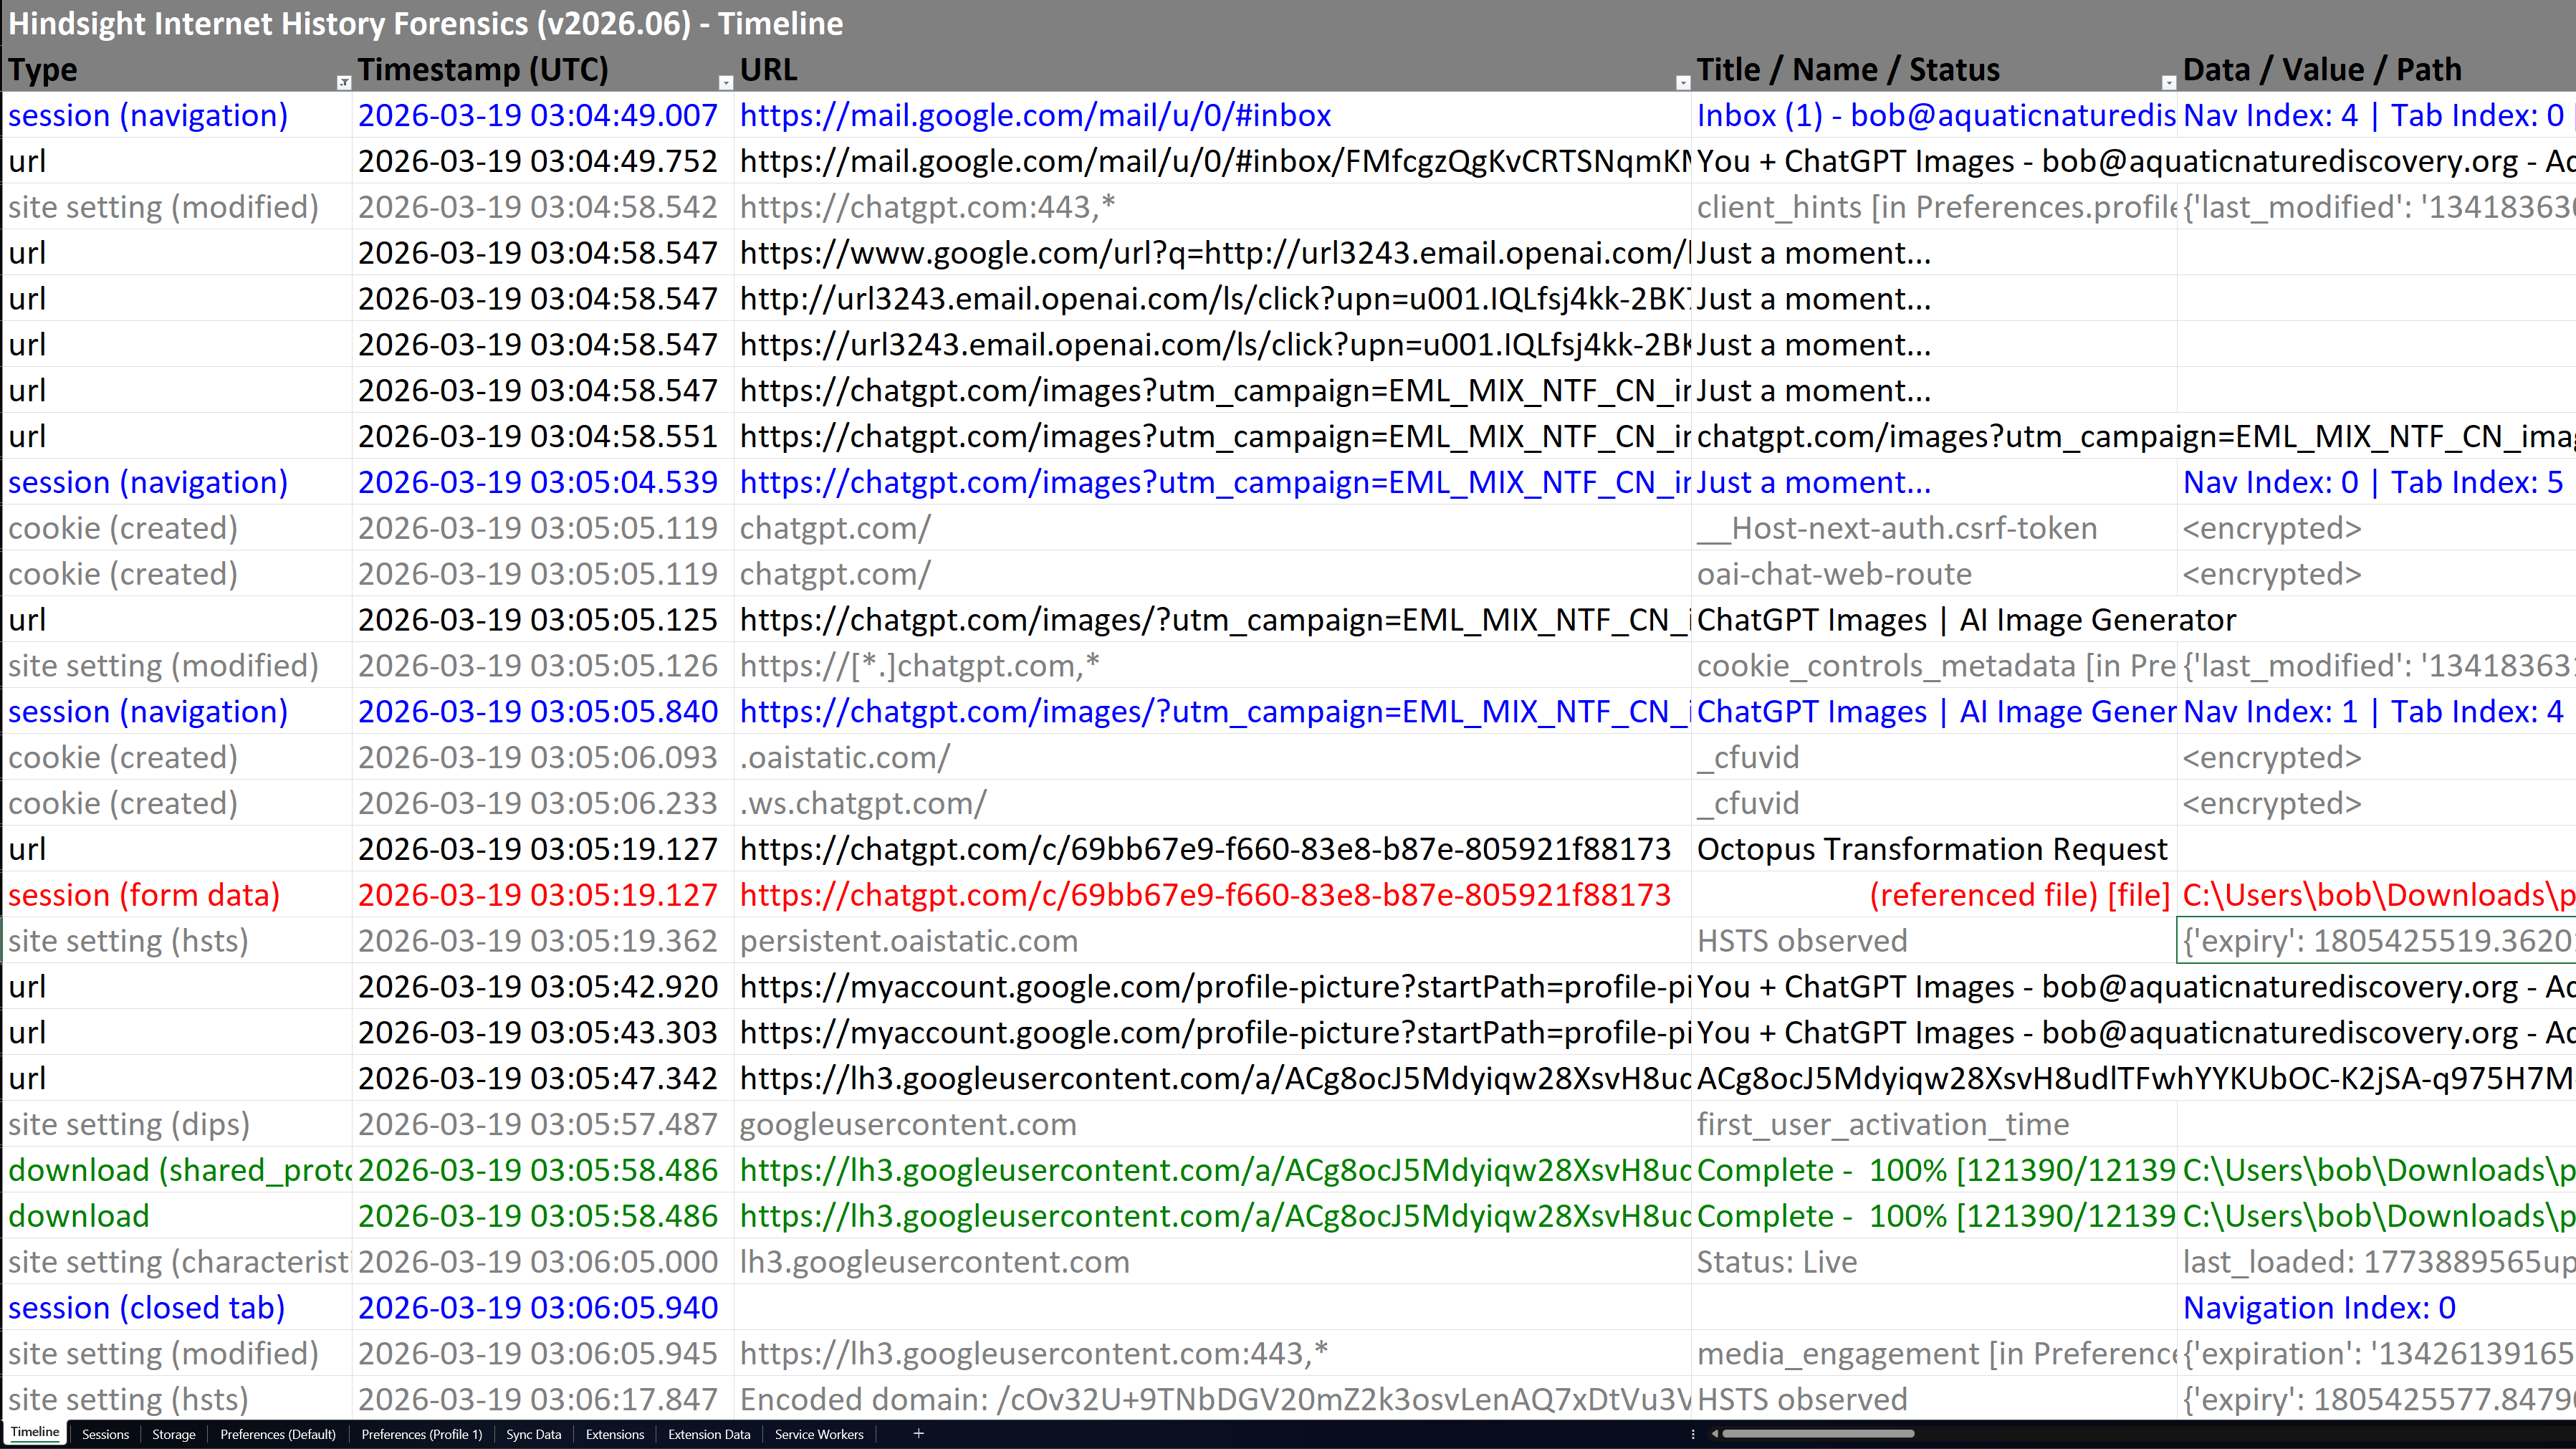The height and width of the screenshot is (1449, 2576).
Task: Select timestamp cell 2026-03-19 03:06:17.847
Action: pos(543,1399)
